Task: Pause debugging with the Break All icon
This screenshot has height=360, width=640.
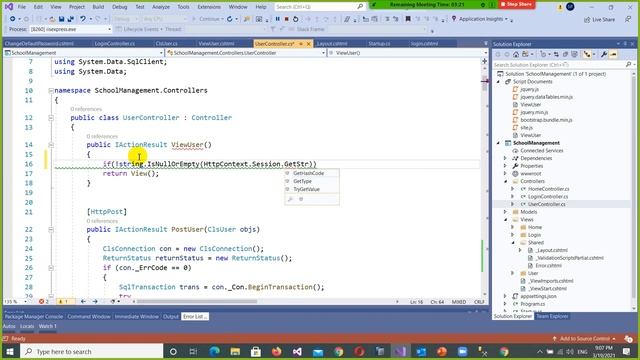Action: (278, 19)
